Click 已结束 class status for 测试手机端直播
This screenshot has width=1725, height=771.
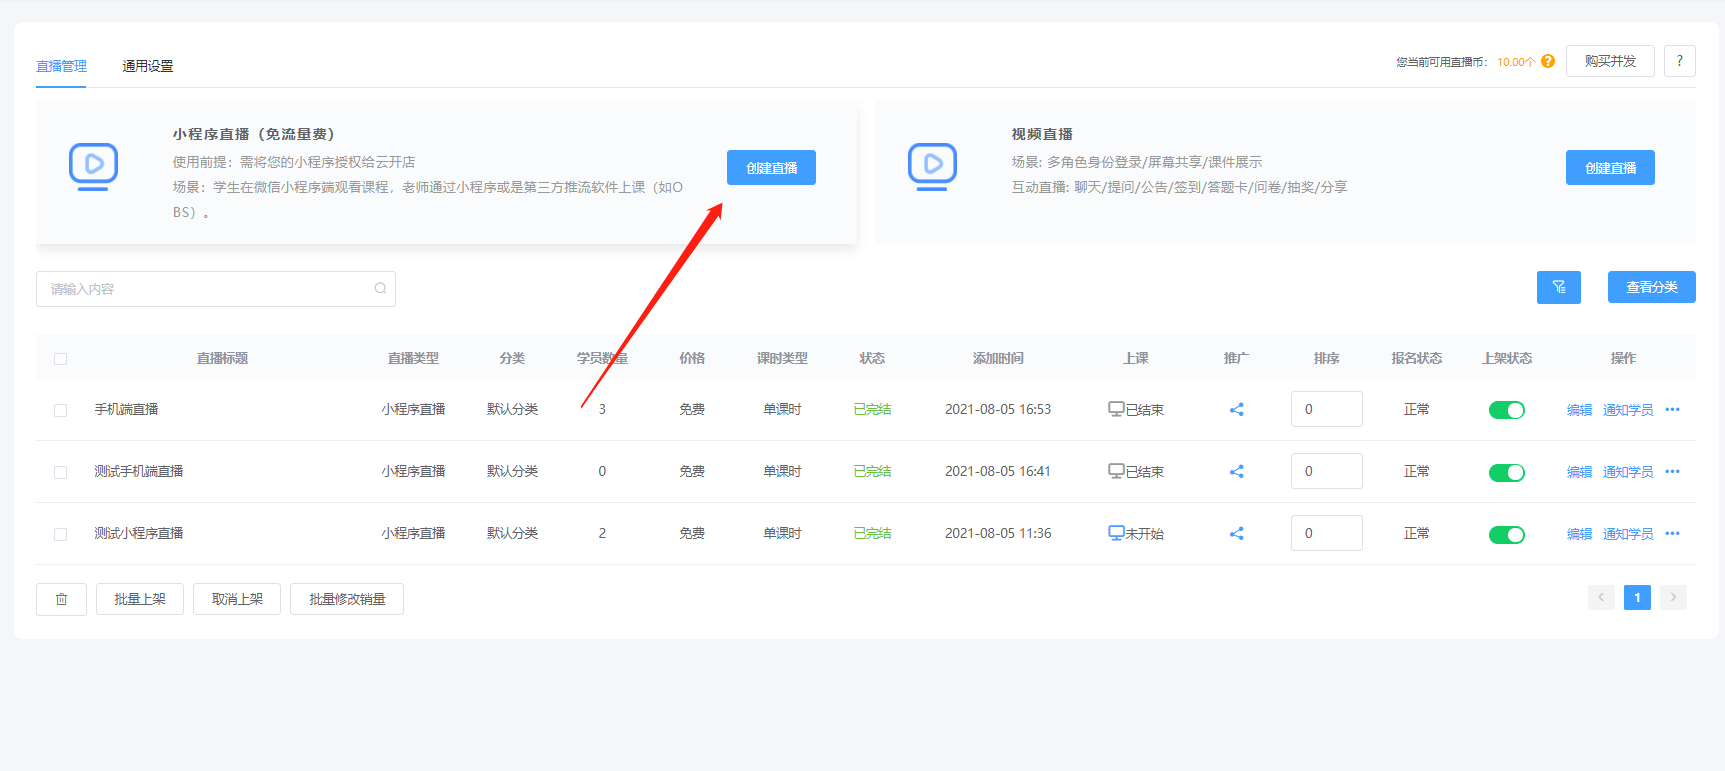1136,471
